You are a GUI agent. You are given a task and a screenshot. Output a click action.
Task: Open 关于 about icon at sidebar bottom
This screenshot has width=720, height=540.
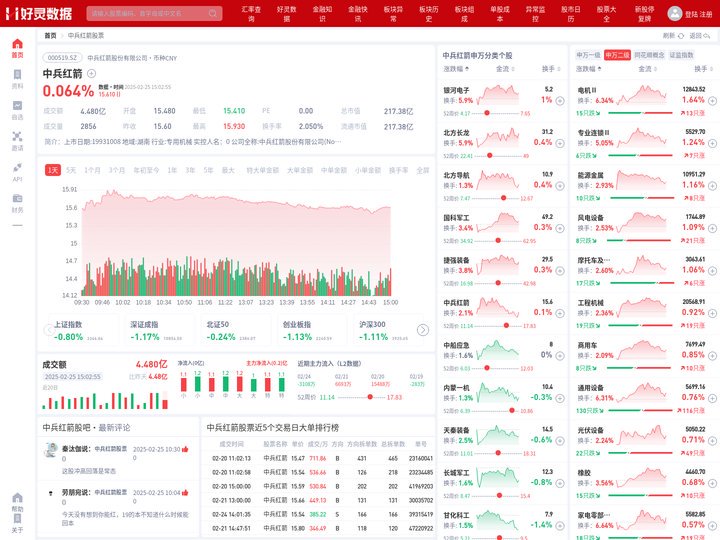click(x=17, y=523)
